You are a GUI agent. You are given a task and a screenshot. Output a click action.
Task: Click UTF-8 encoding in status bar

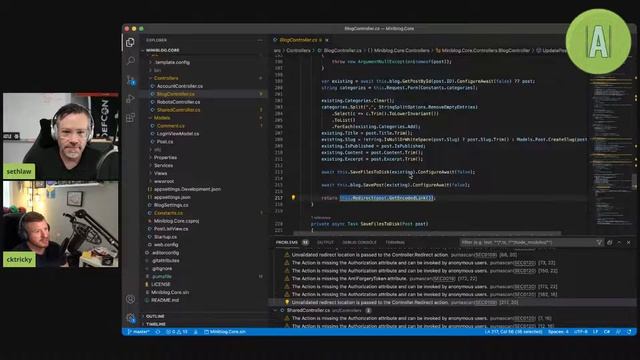click(x=581, y=332)
